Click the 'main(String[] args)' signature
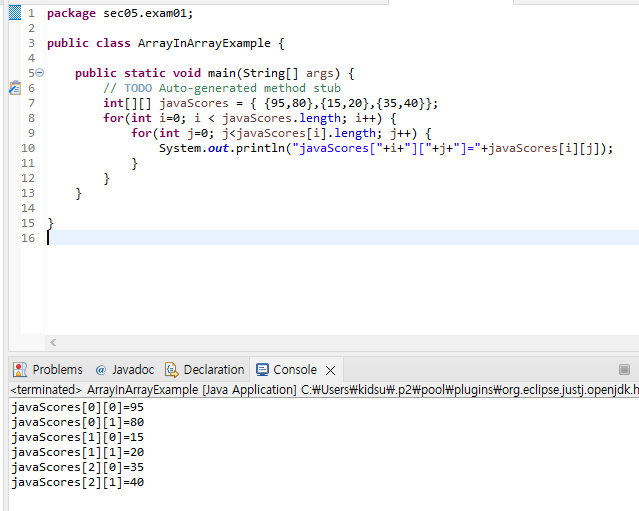Screen dimensions: 639x511 point(274,73)
